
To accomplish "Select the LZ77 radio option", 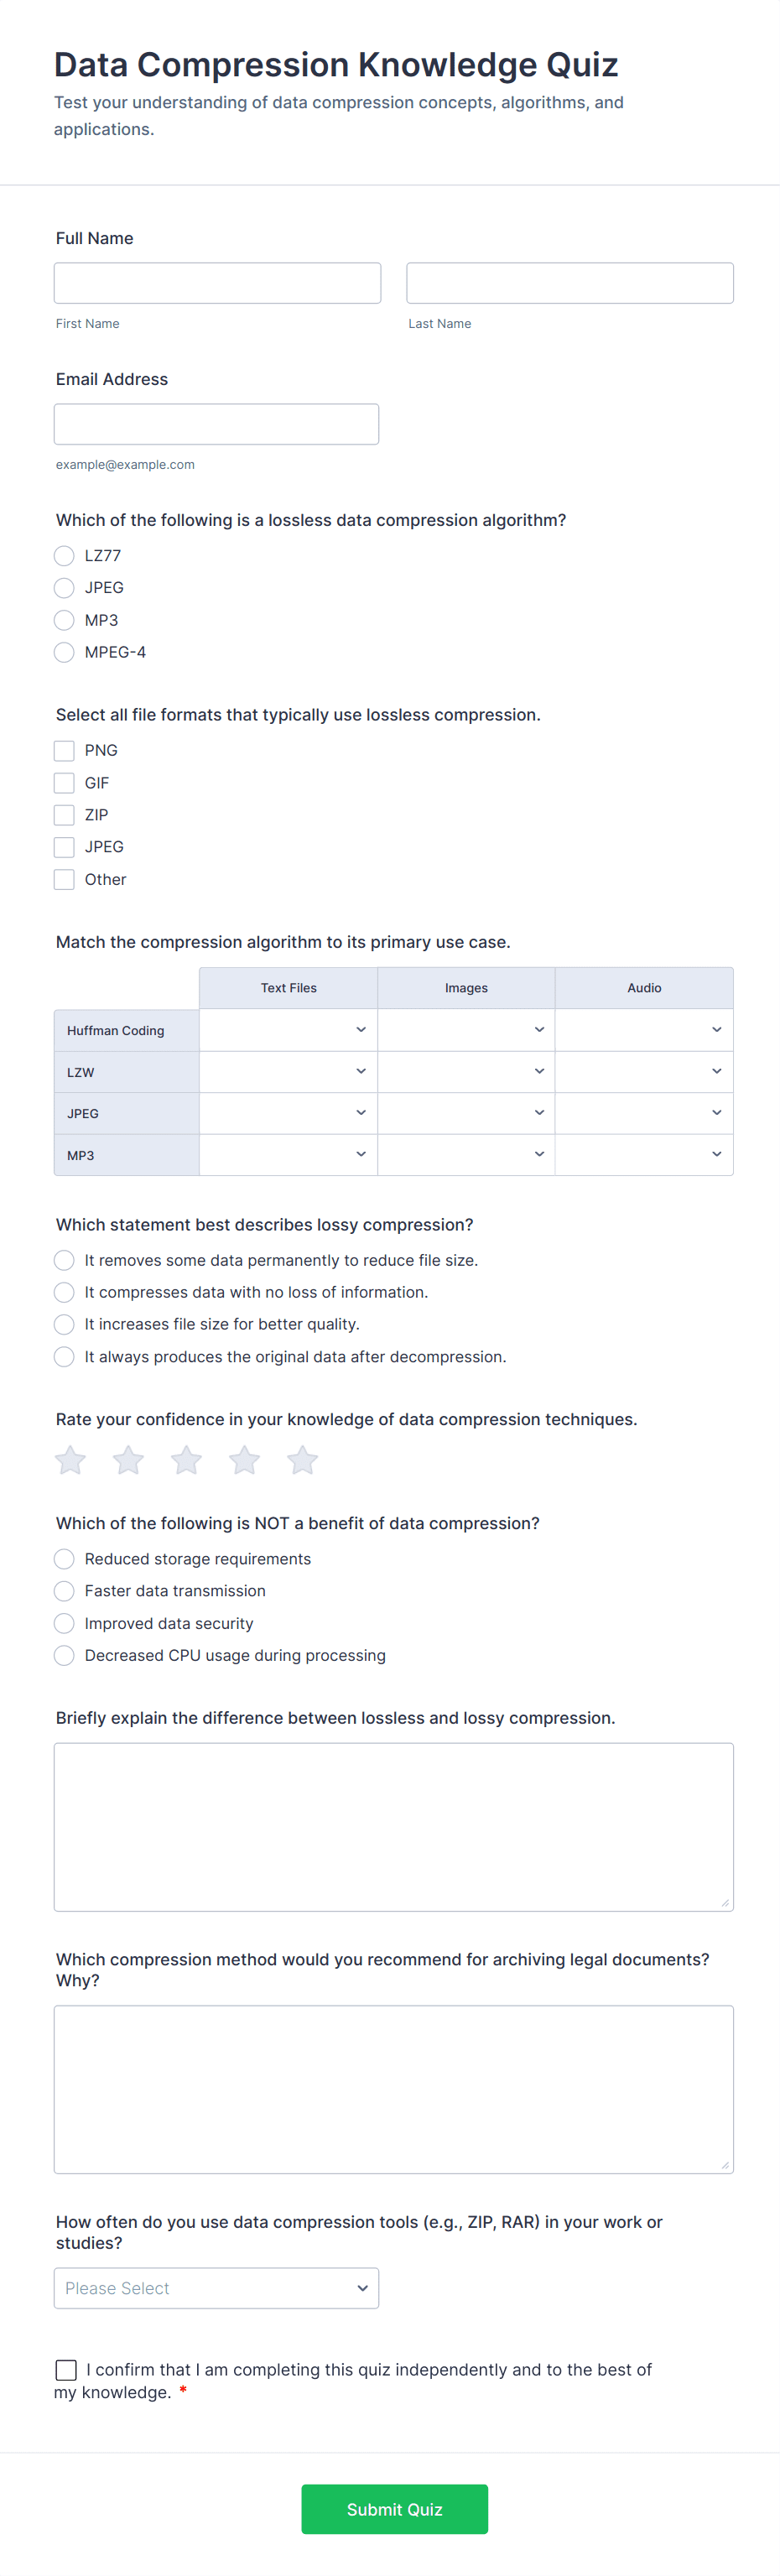I will (64, 556).
